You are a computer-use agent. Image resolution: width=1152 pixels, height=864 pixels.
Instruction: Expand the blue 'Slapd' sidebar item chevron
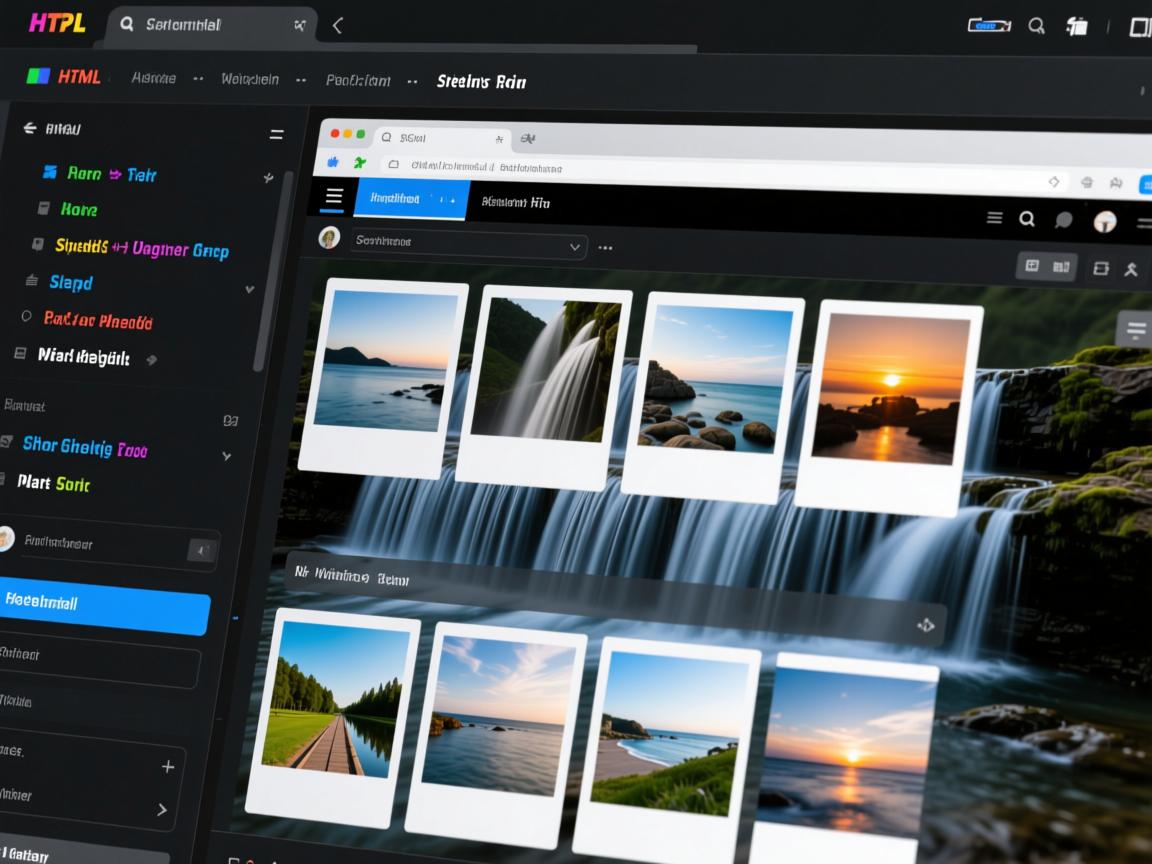pos(249,289)
